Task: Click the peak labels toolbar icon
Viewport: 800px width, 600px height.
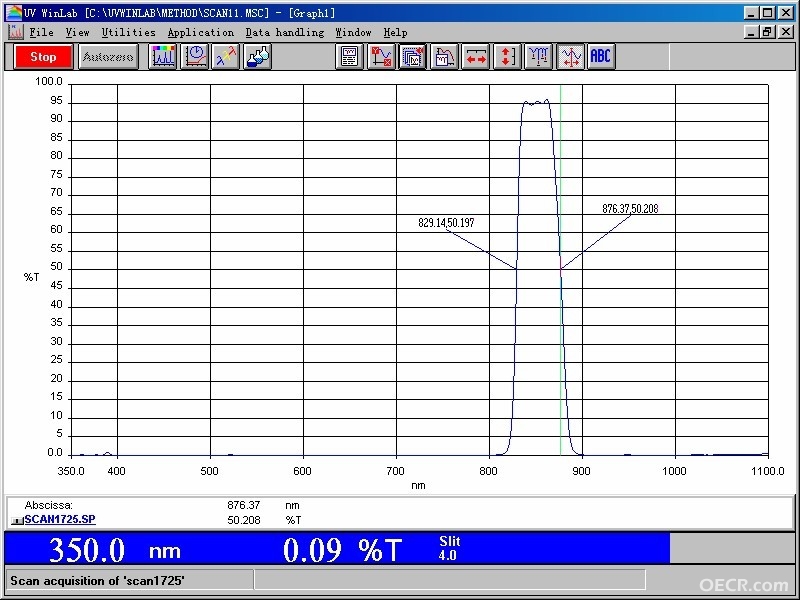Action: (x=538, y=56)
